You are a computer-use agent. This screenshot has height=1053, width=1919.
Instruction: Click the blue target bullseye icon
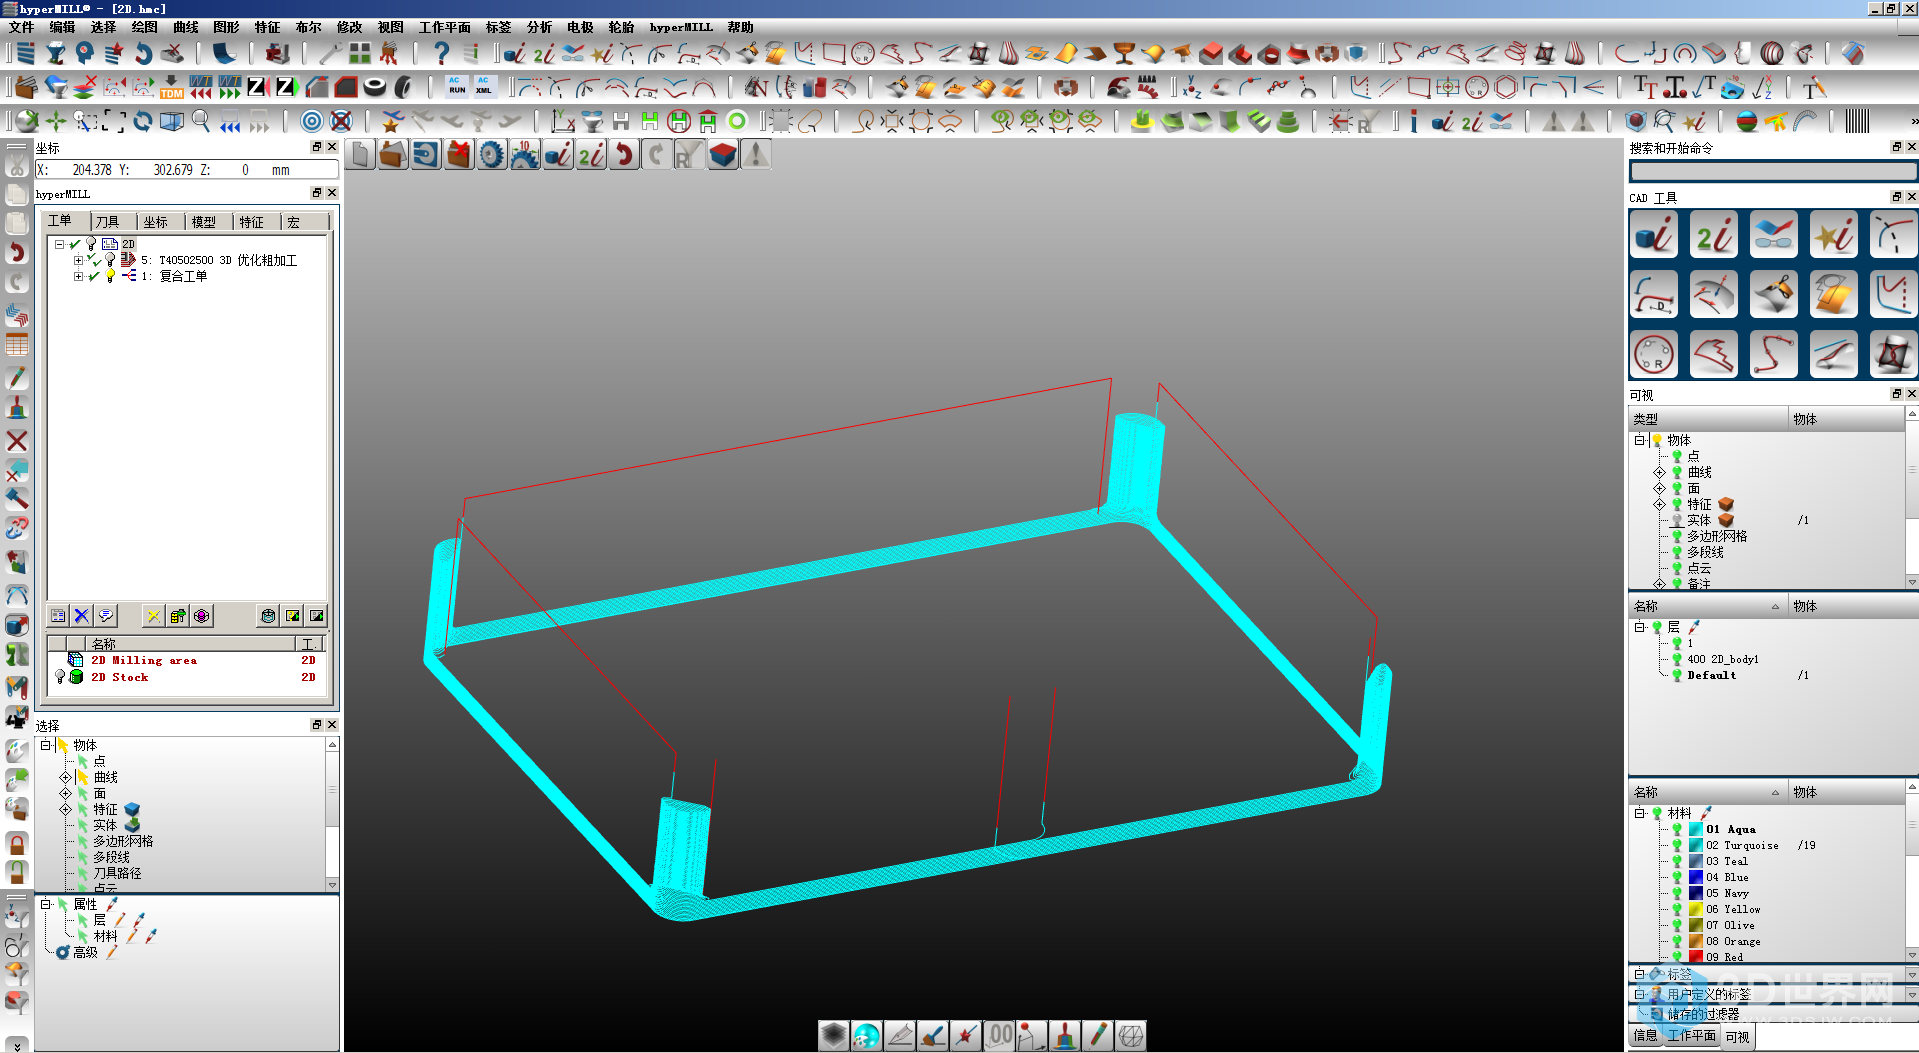coord(312,121)
